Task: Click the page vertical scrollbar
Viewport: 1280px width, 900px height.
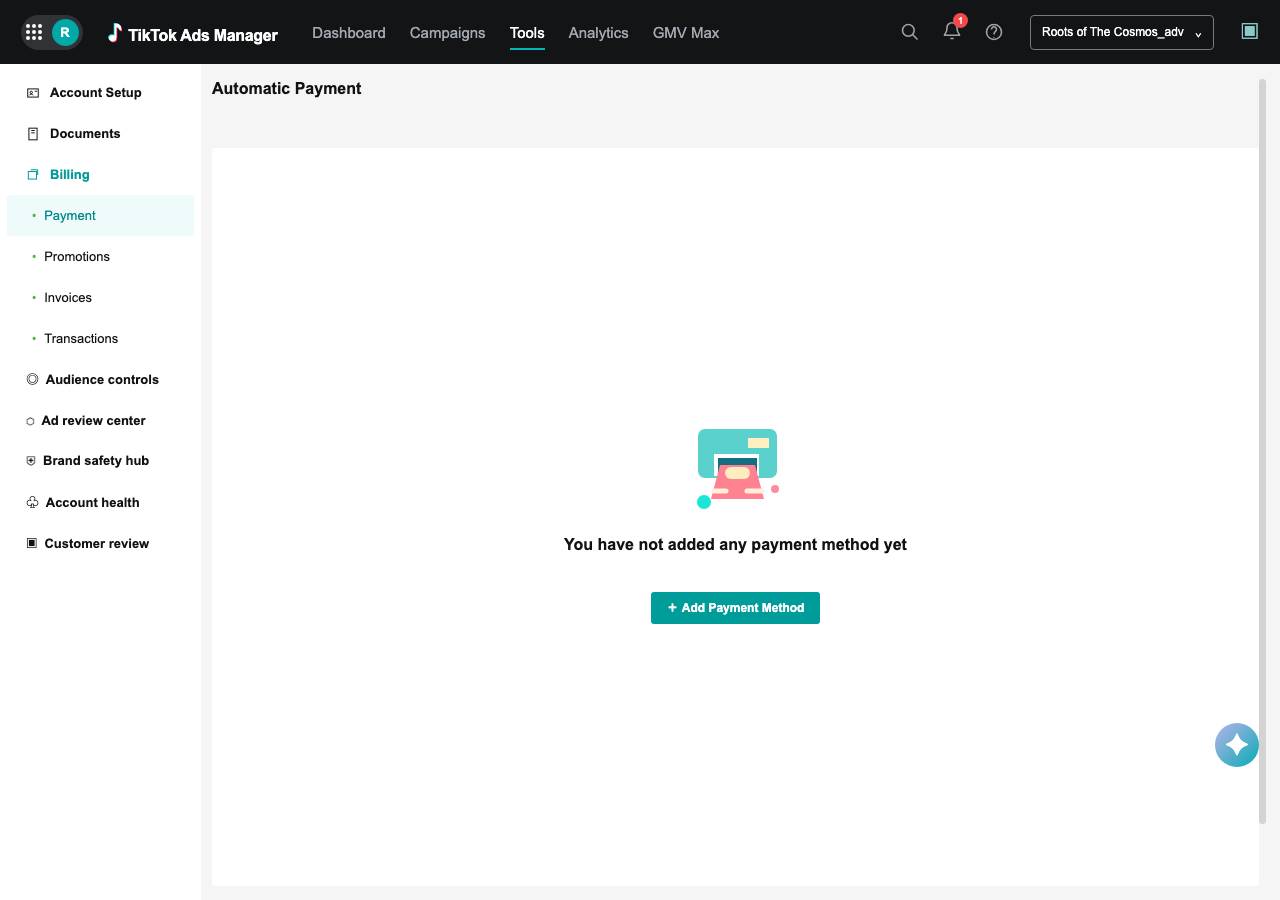Action: point(1262,451)
